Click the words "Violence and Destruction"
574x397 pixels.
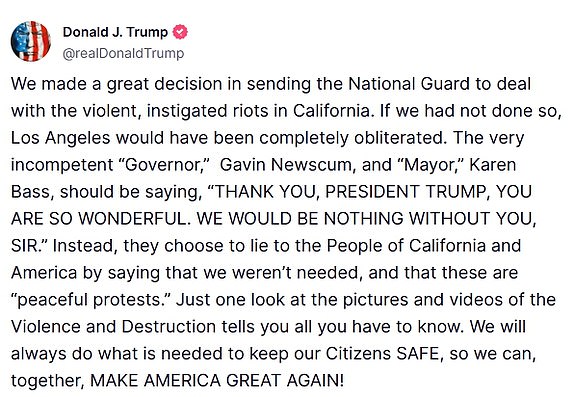coord(113,327)
